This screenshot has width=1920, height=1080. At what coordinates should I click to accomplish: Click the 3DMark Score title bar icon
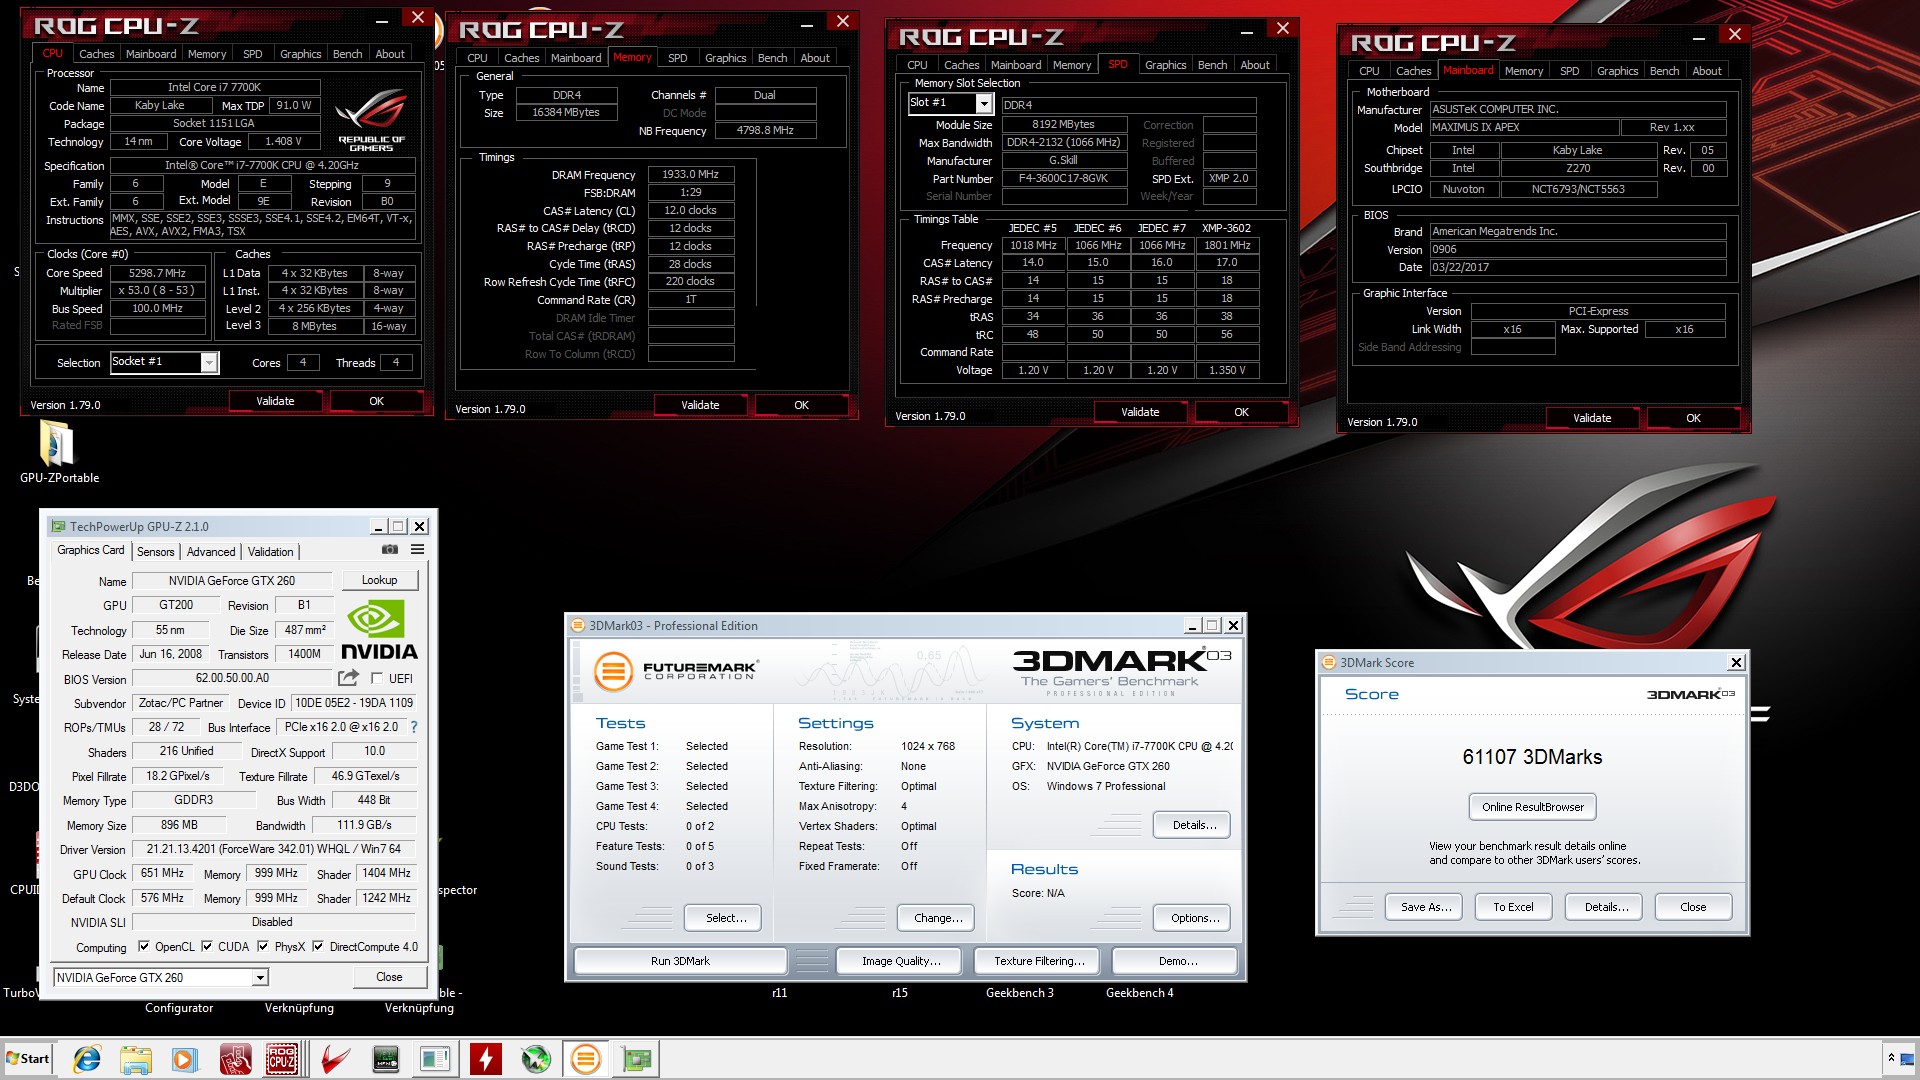coord(1329,662)
